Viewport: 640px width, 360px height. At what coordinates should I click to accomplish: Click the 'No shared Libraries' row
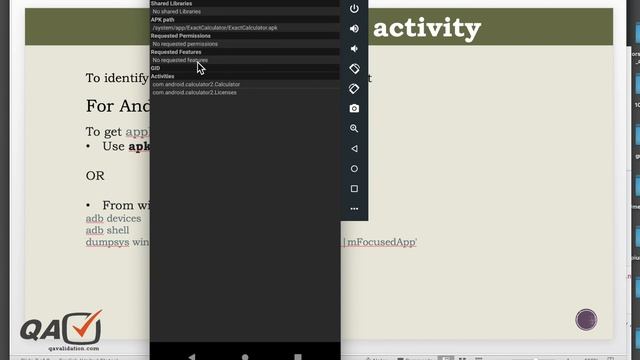pos(244,11)
